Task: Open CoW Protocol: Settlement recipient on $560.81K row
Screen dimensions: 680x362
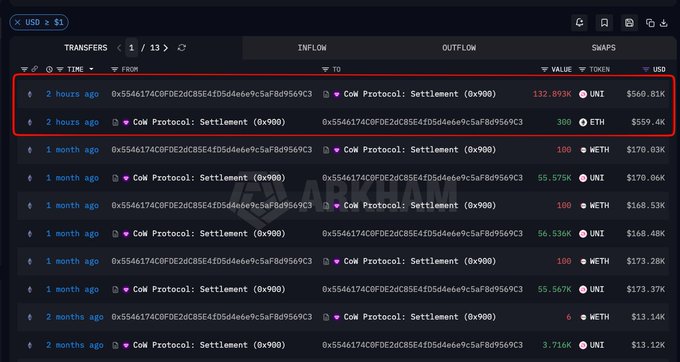Action: [420, 94]
